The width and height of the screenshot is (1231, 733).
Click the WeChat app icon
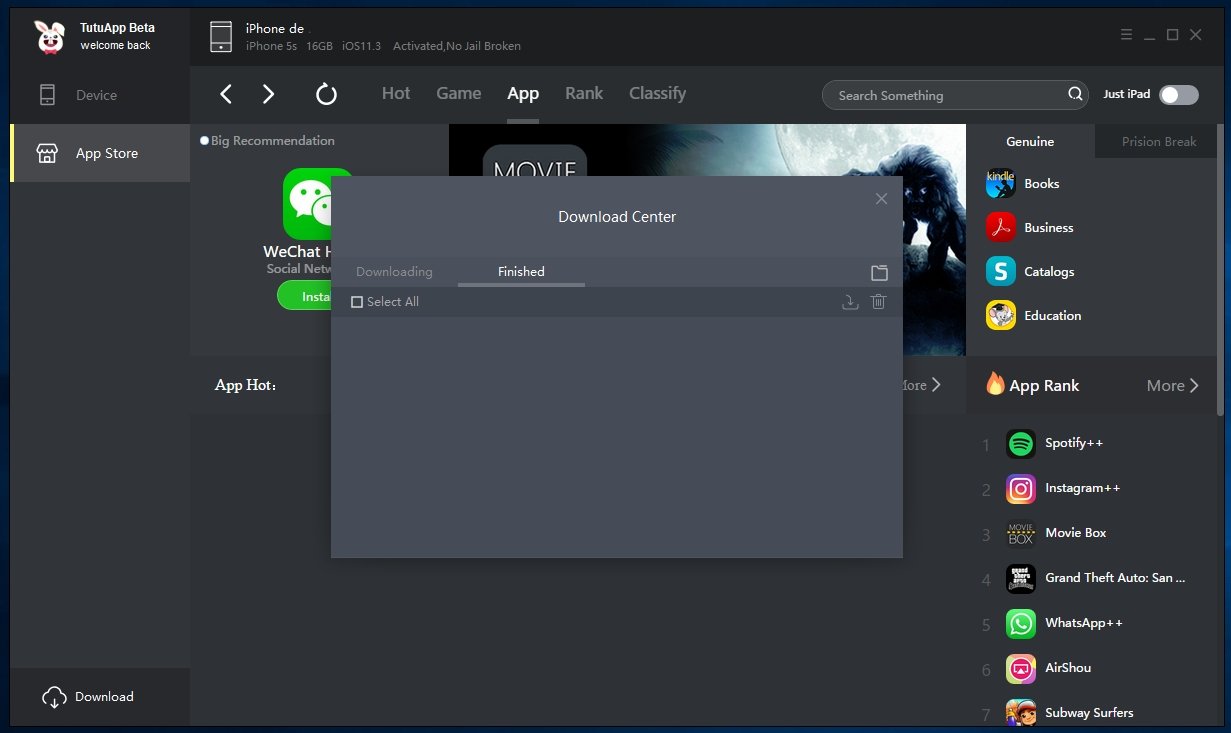[x=307, y=203]
